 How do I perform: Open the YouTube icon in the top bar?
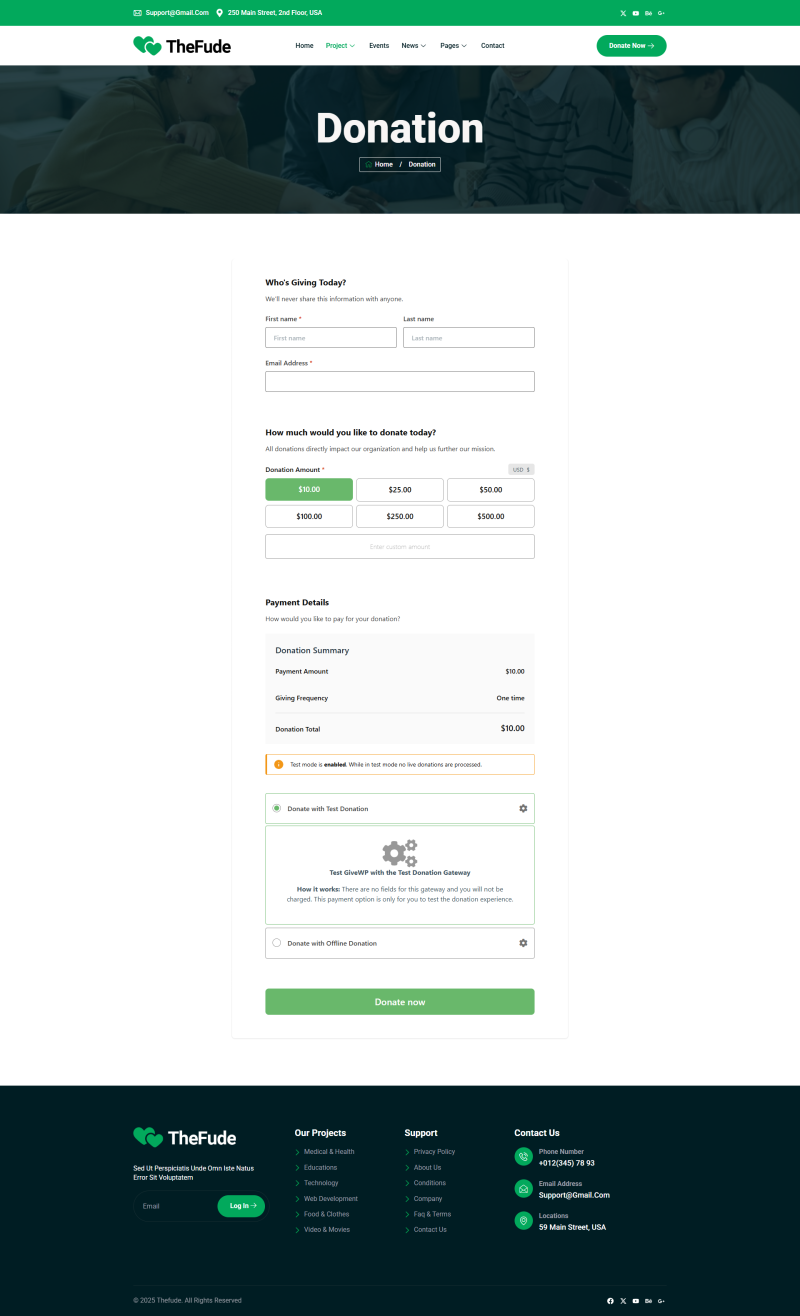[636, 13]
